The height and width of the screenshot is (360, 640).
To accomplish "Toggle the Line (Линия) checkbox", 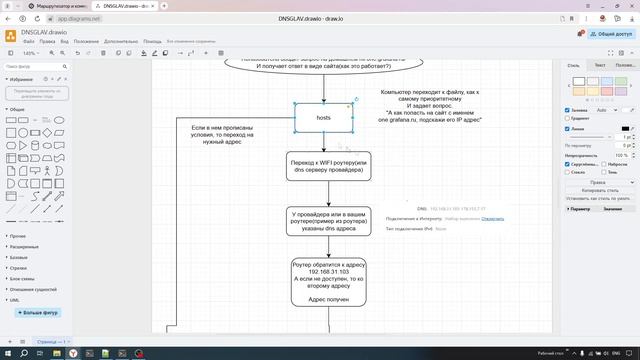I will pos(567,129).
